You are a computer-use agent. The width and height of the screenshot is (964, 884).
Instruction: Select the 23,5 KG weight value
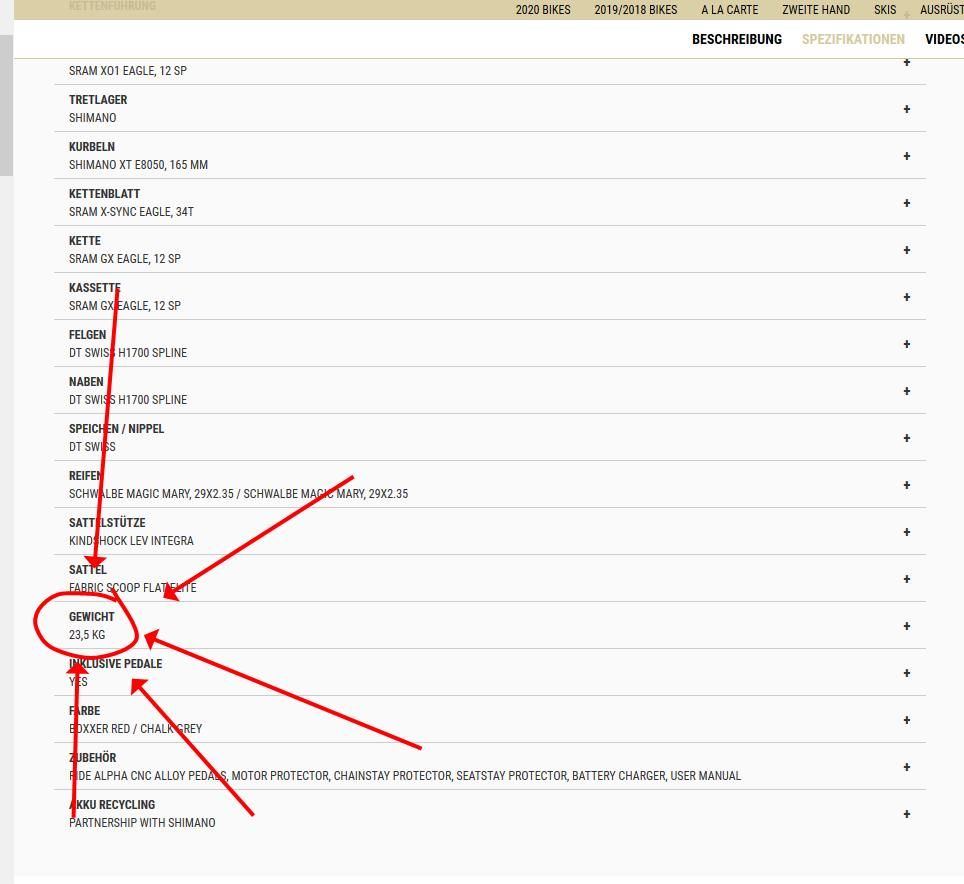pyautogui.click(x=87, y=635)
